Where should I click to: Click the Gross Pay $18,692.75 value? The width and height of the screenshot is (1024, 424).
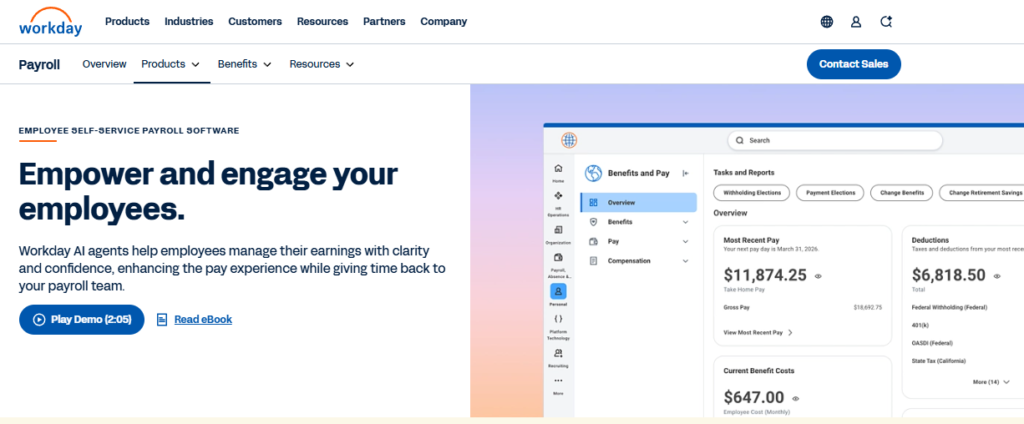click(x=868, y=307)
